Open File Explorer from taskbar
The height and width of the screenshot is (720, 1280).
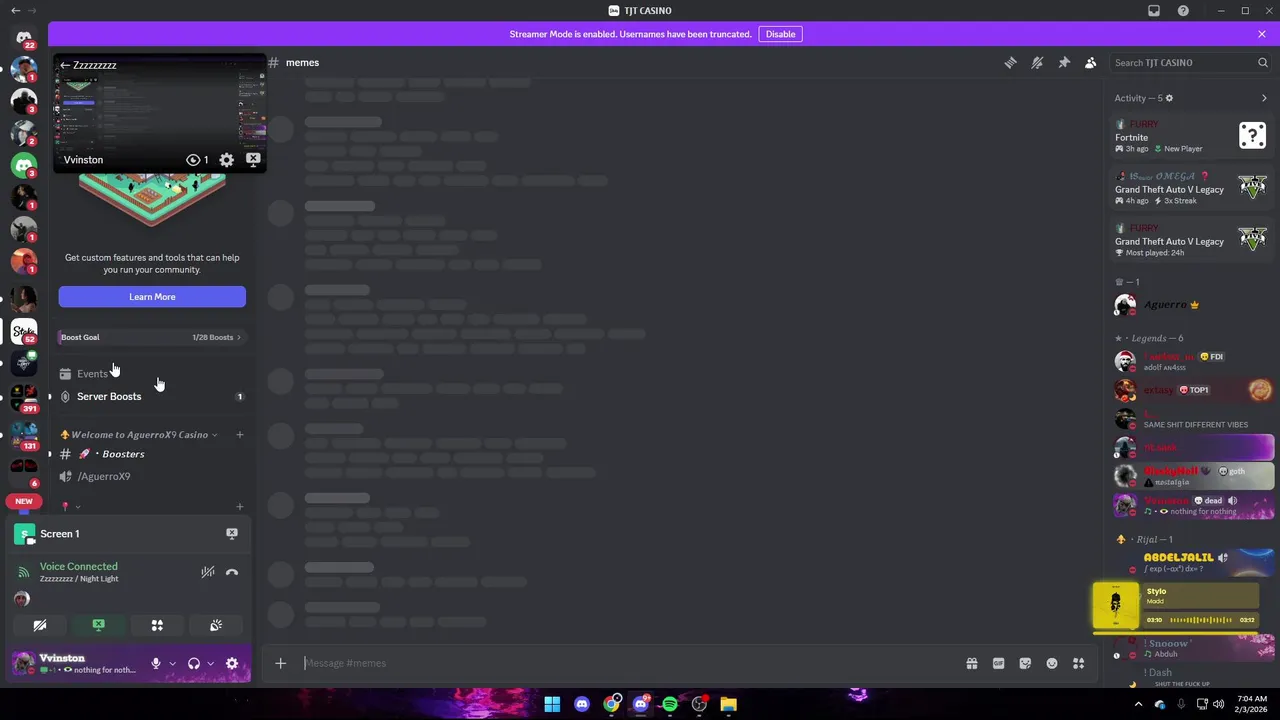tap(729, 705)
